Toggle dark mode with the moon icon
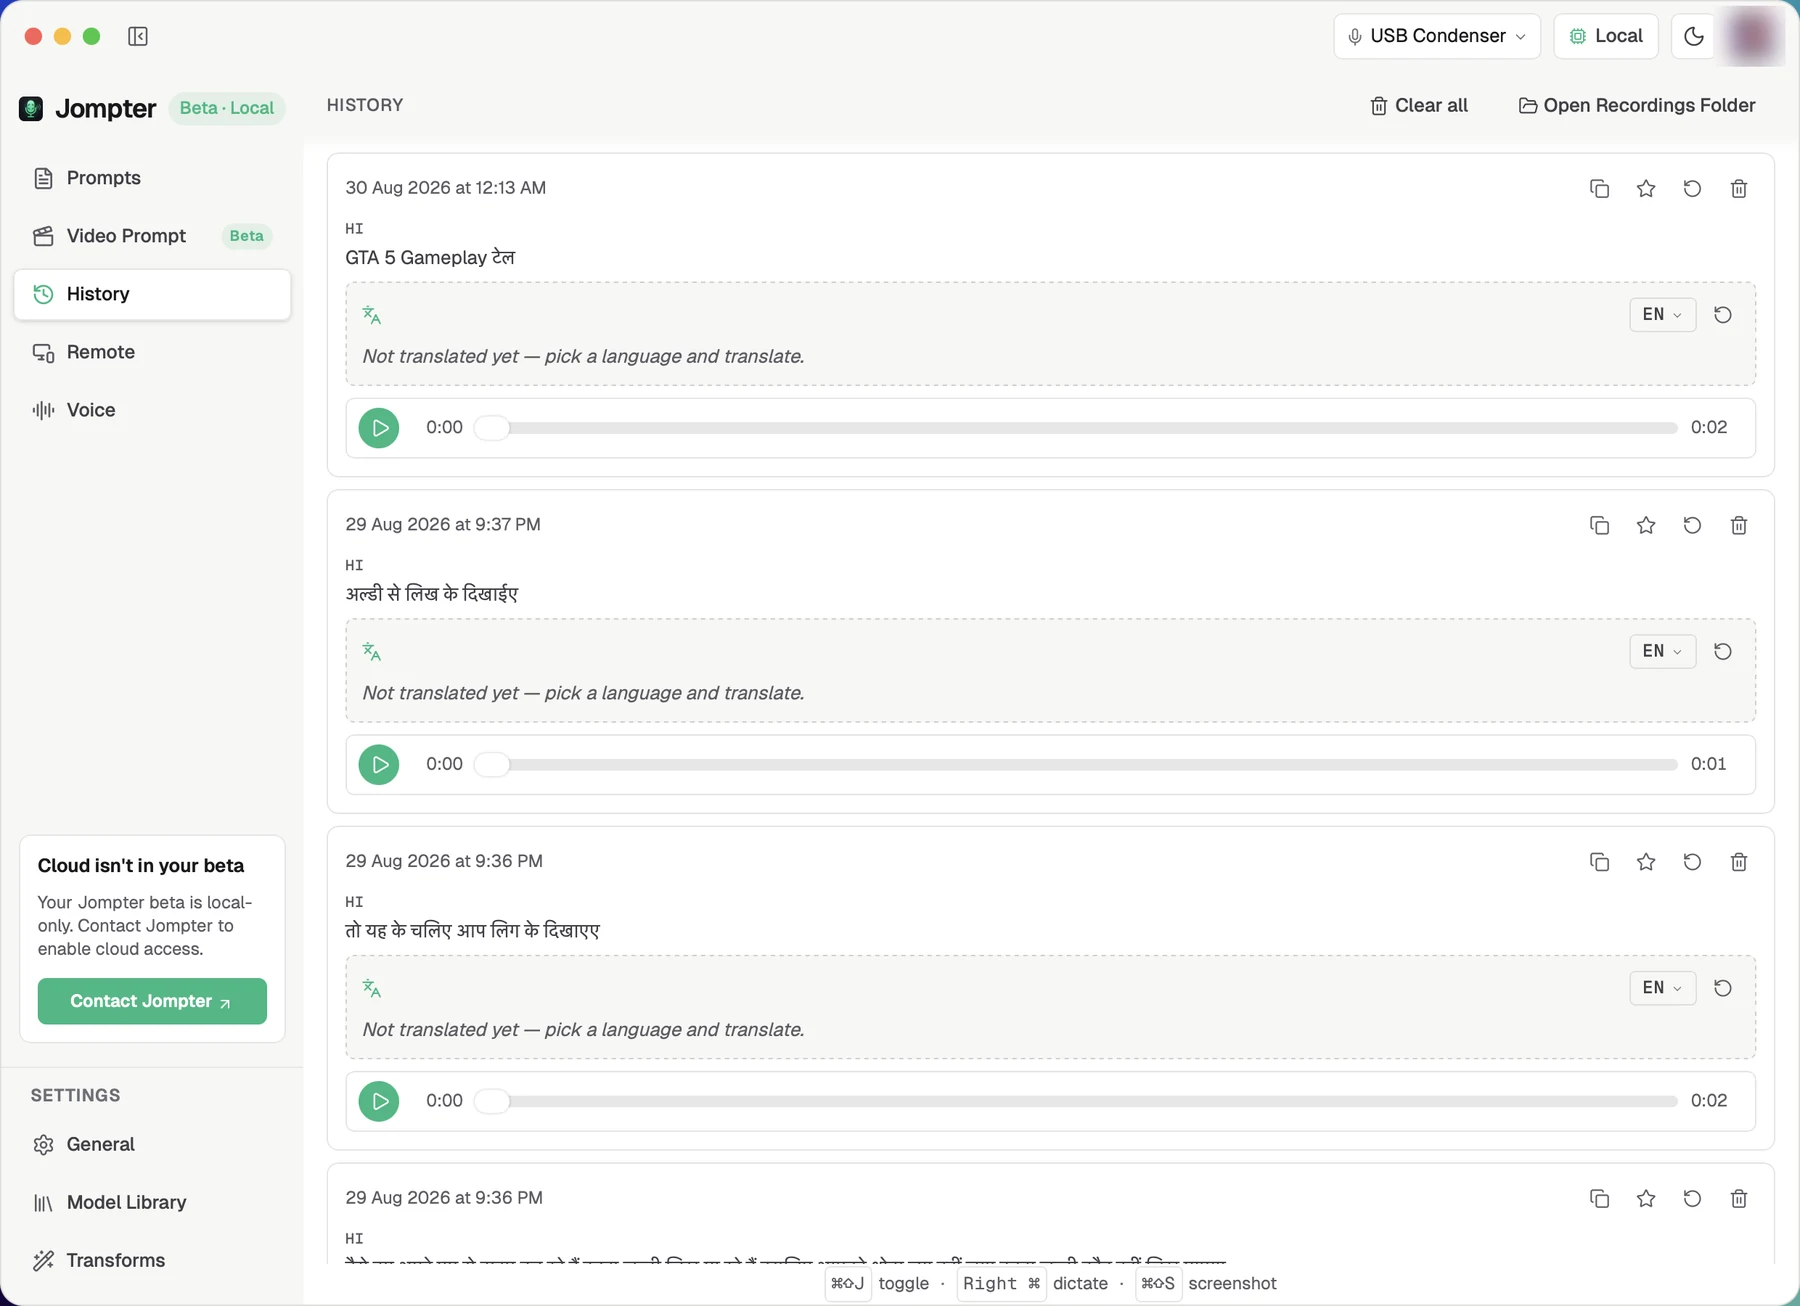This screenshot has height=1306, width=1800. pyautogui.click(x=1693, y=36)
